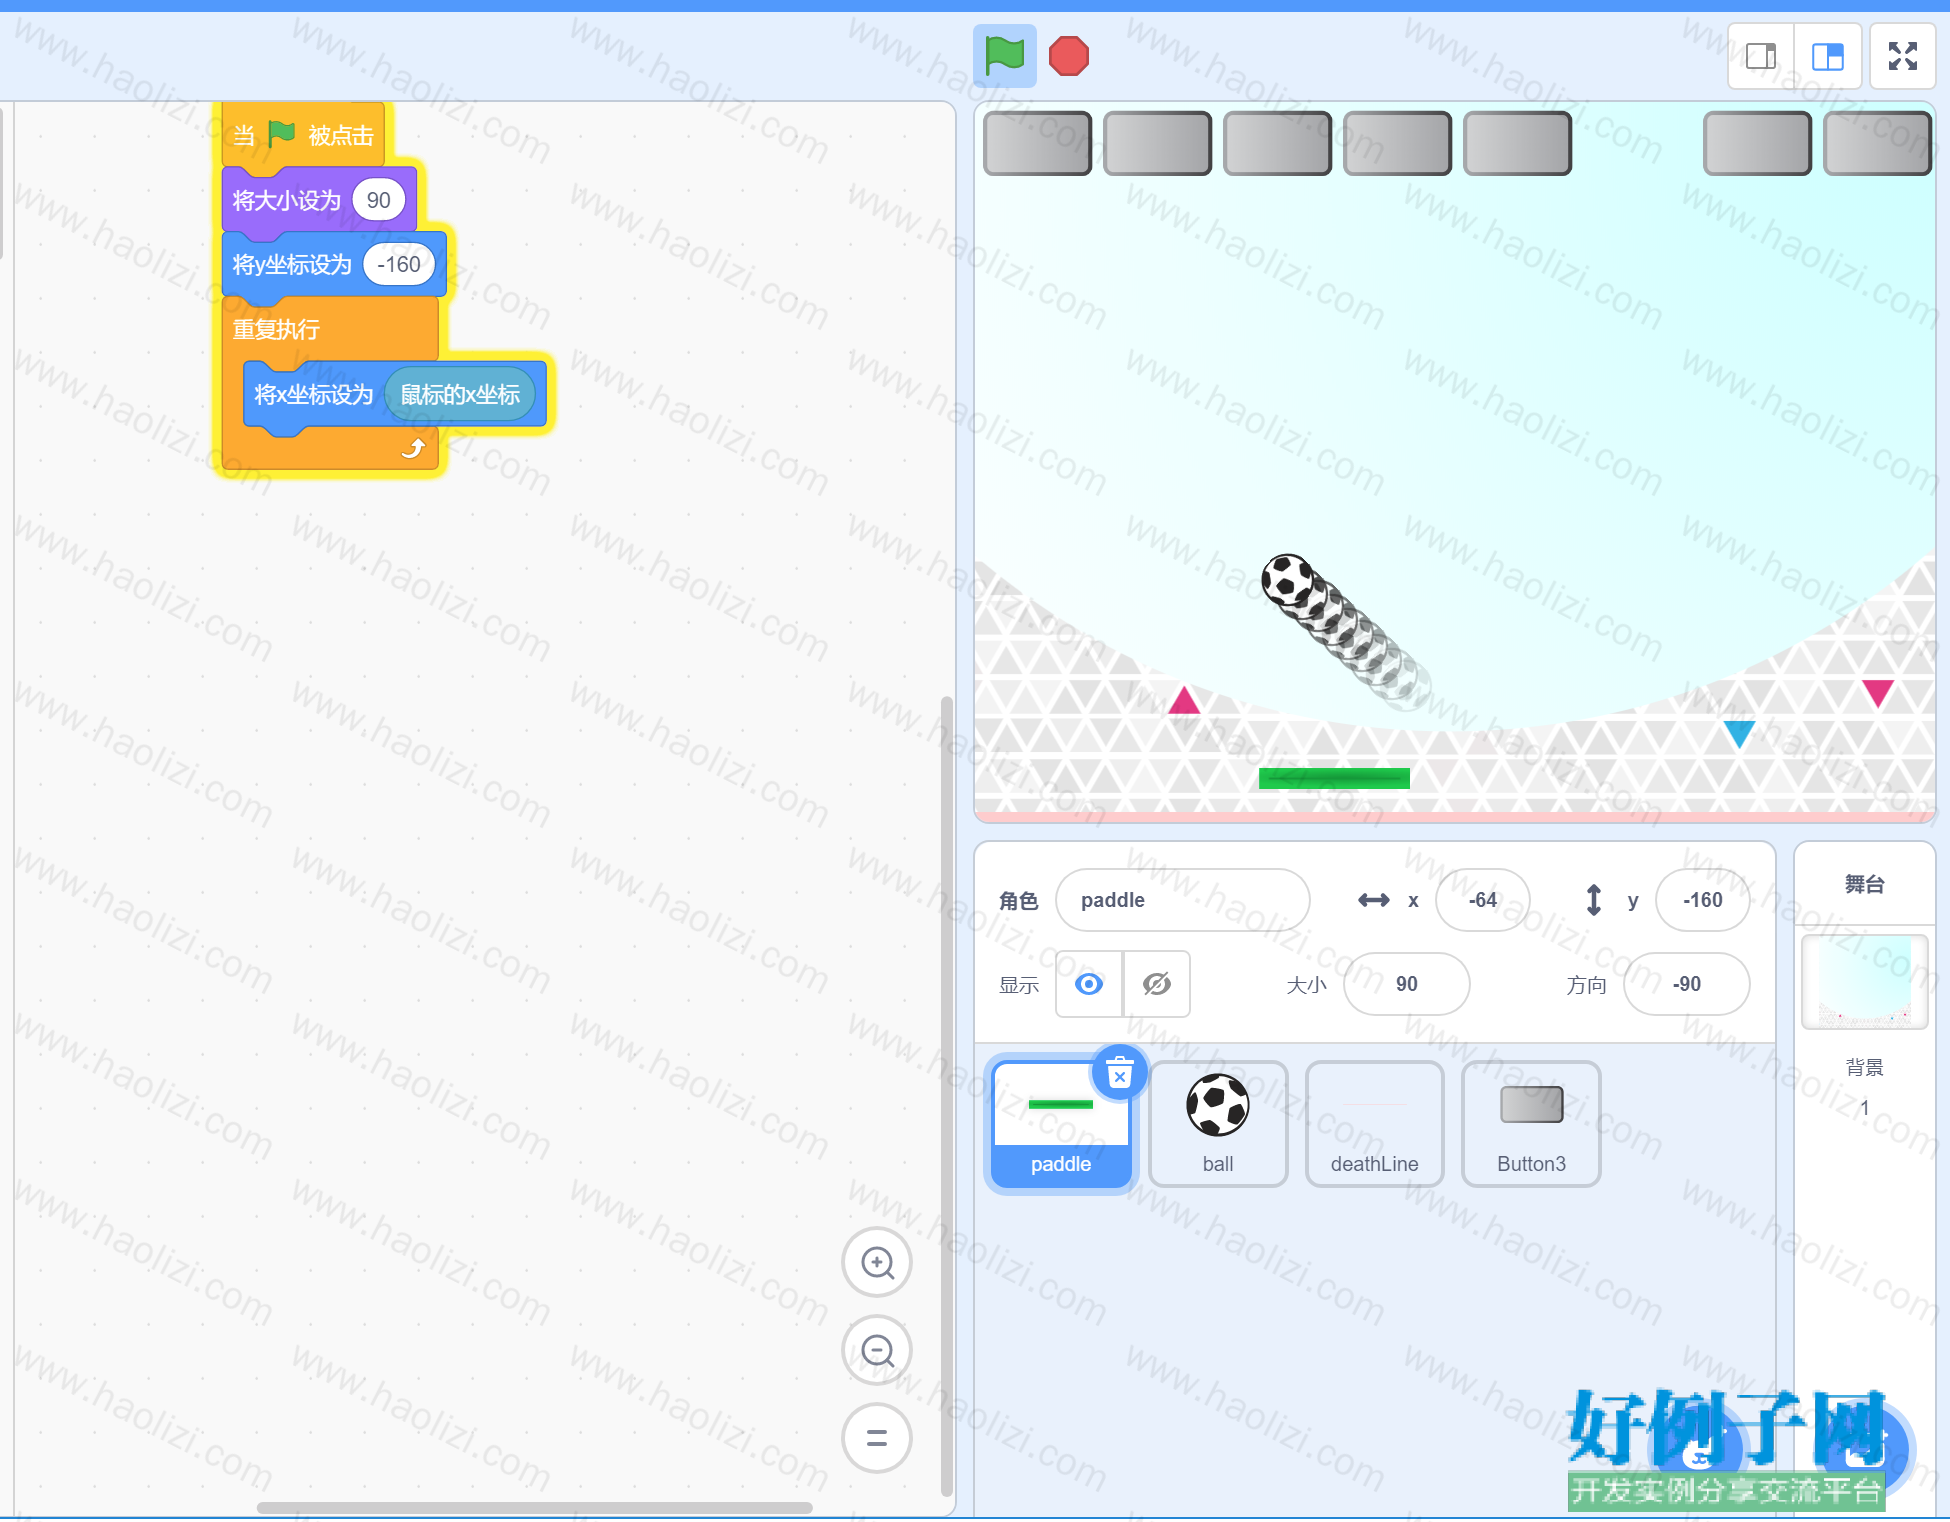Click the mouse x reporter block

[x=460, y=395]
